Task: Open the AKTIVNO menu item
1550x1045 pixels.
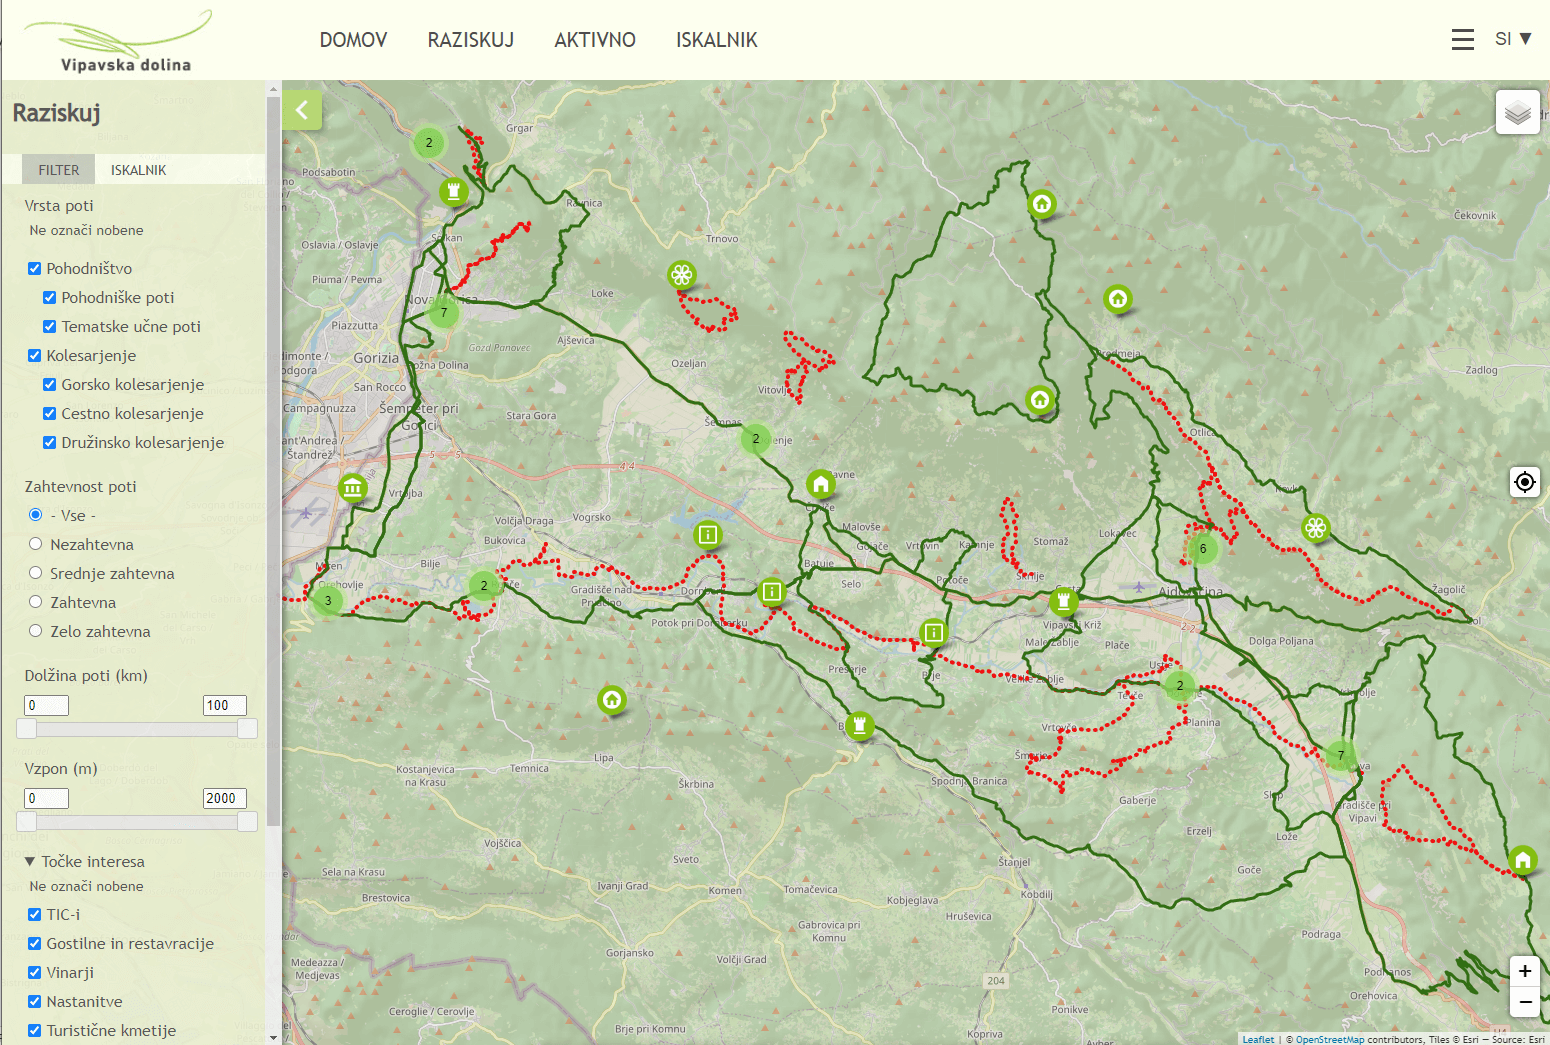Action: [595, 40]
